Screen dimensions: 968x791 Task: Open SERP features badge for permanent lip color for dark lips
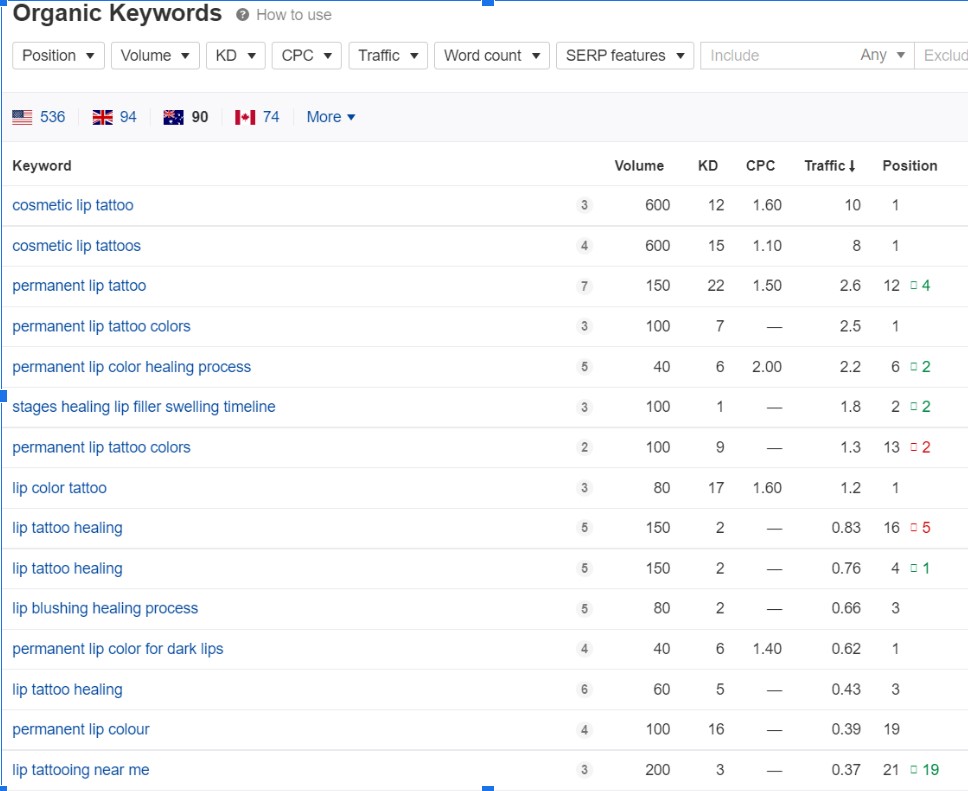[x=584, y=649]
